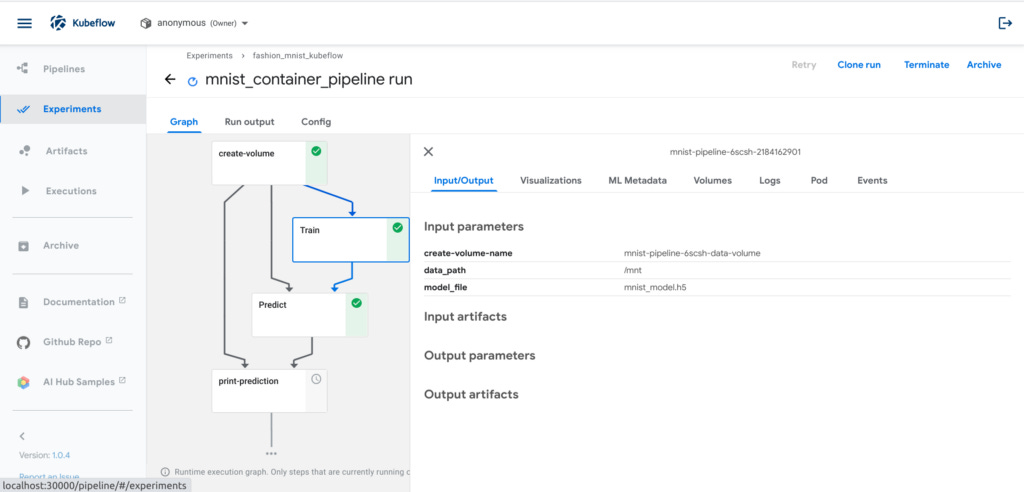Open Executions in sidebar
Viewport: 1024px width, 492px height.
(72, 191)
